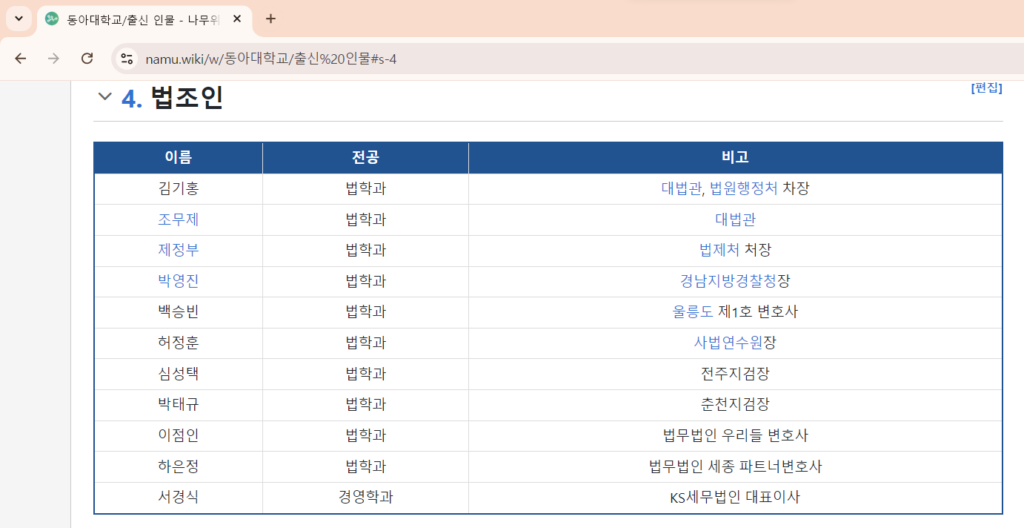1024x528 pixels.
Task: Go back to the previous page
Action: [x=21, y=59]
